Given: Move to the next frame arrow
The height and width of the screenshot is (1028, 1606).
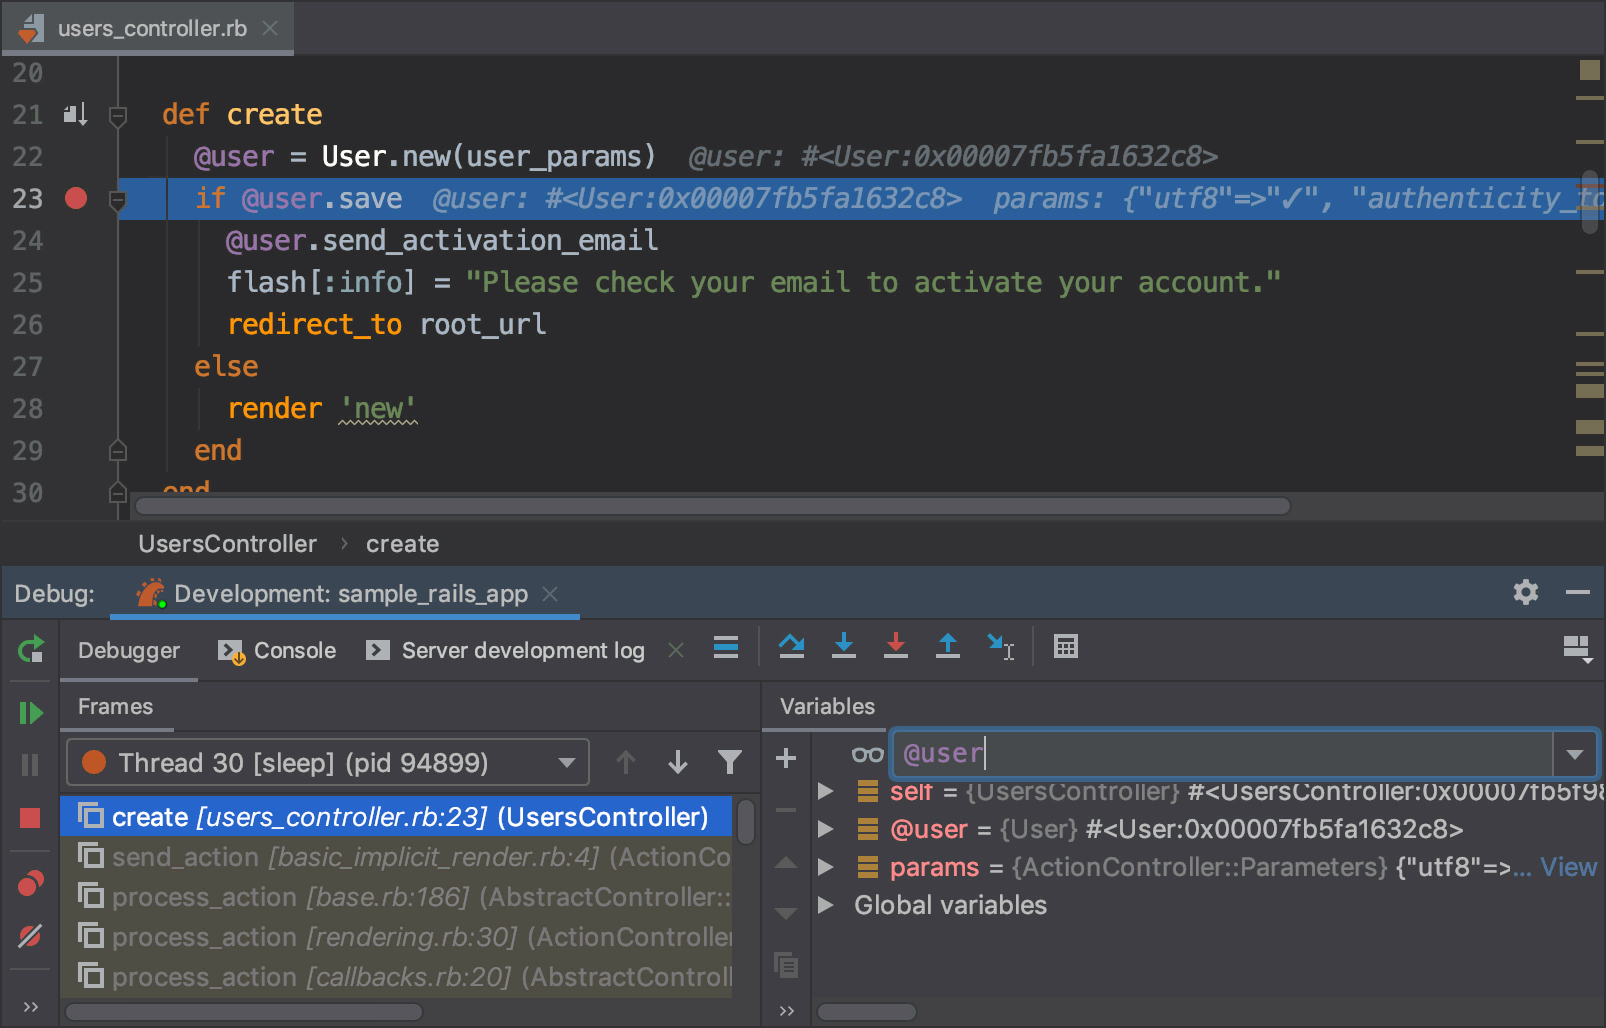Looking at the screenshot, I should [678, 763].
